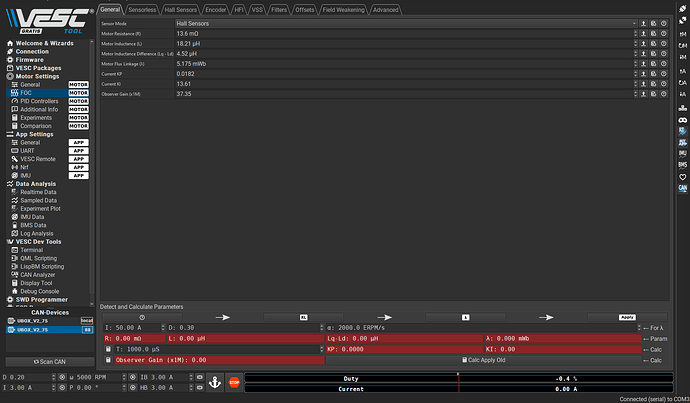Click the RL measurement button
Viewport: 690px width, 403px height.
[x=303, y=316]
